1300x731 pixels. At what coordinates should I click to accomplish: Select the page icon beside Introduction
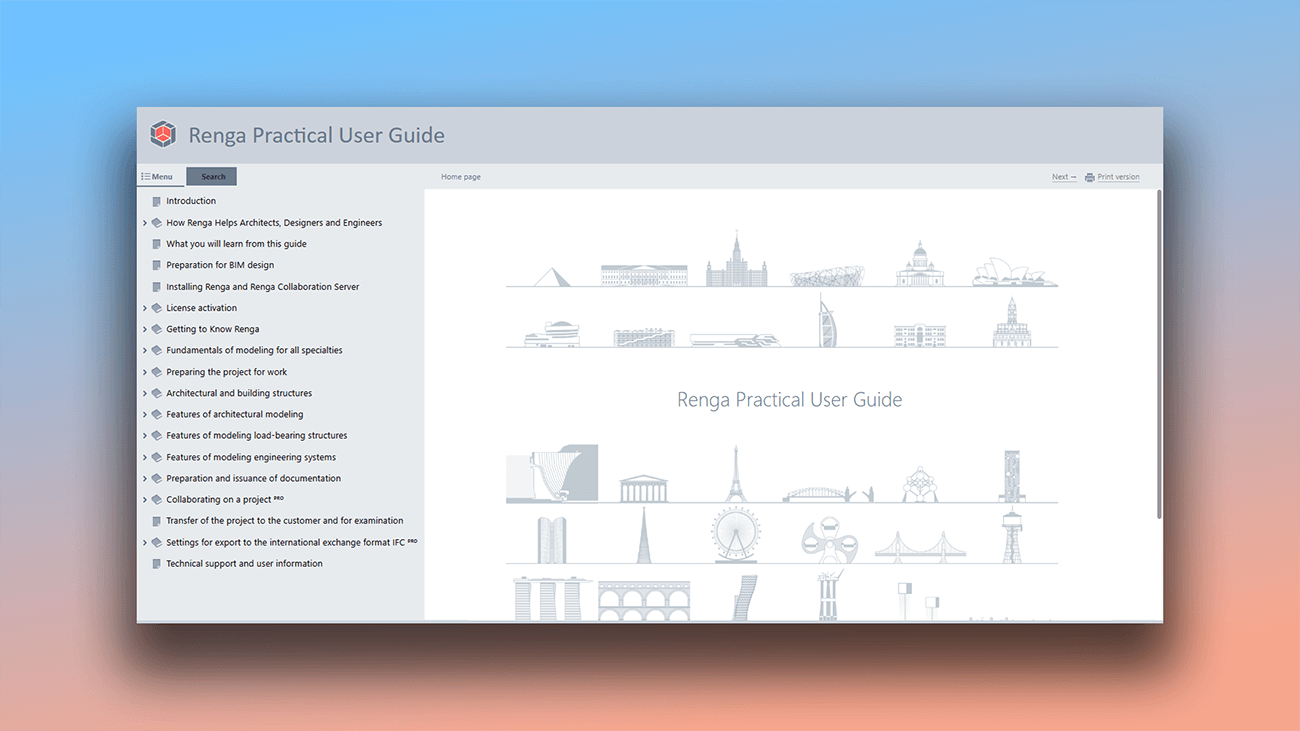tap(157, 200)
